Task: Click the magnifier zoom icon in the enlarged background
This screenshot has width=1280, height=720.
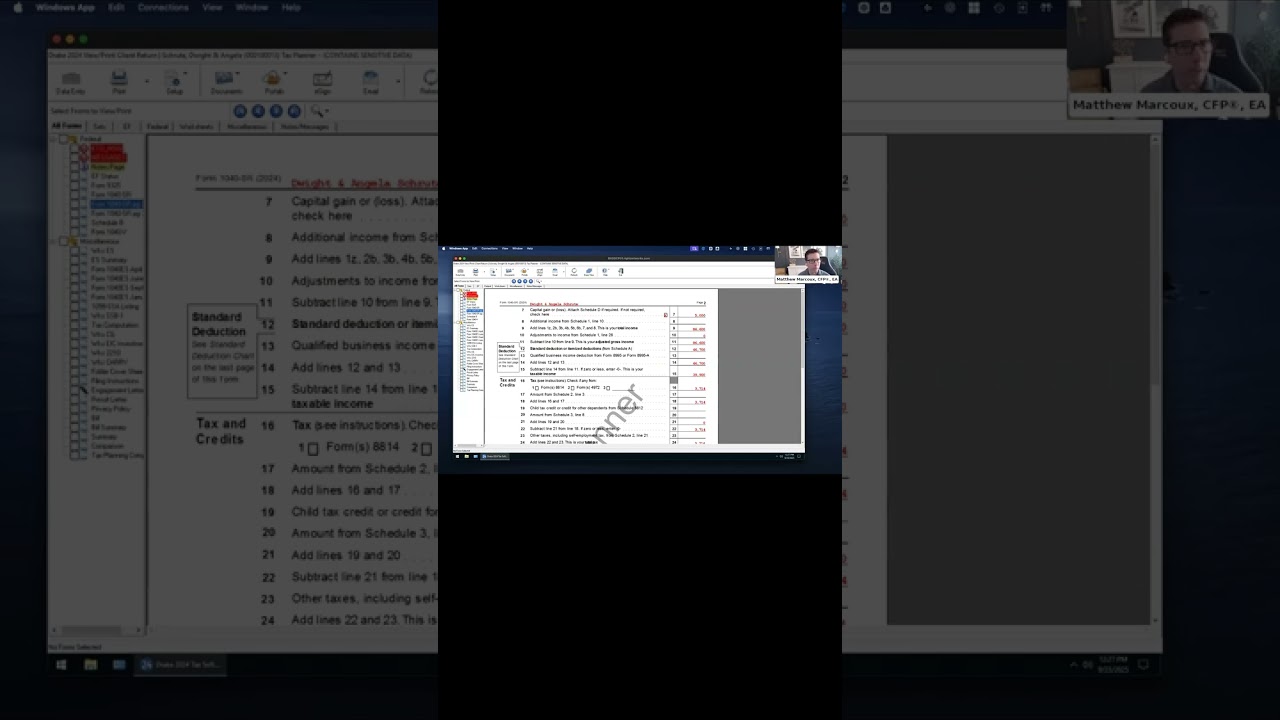Action: (318, 111)
